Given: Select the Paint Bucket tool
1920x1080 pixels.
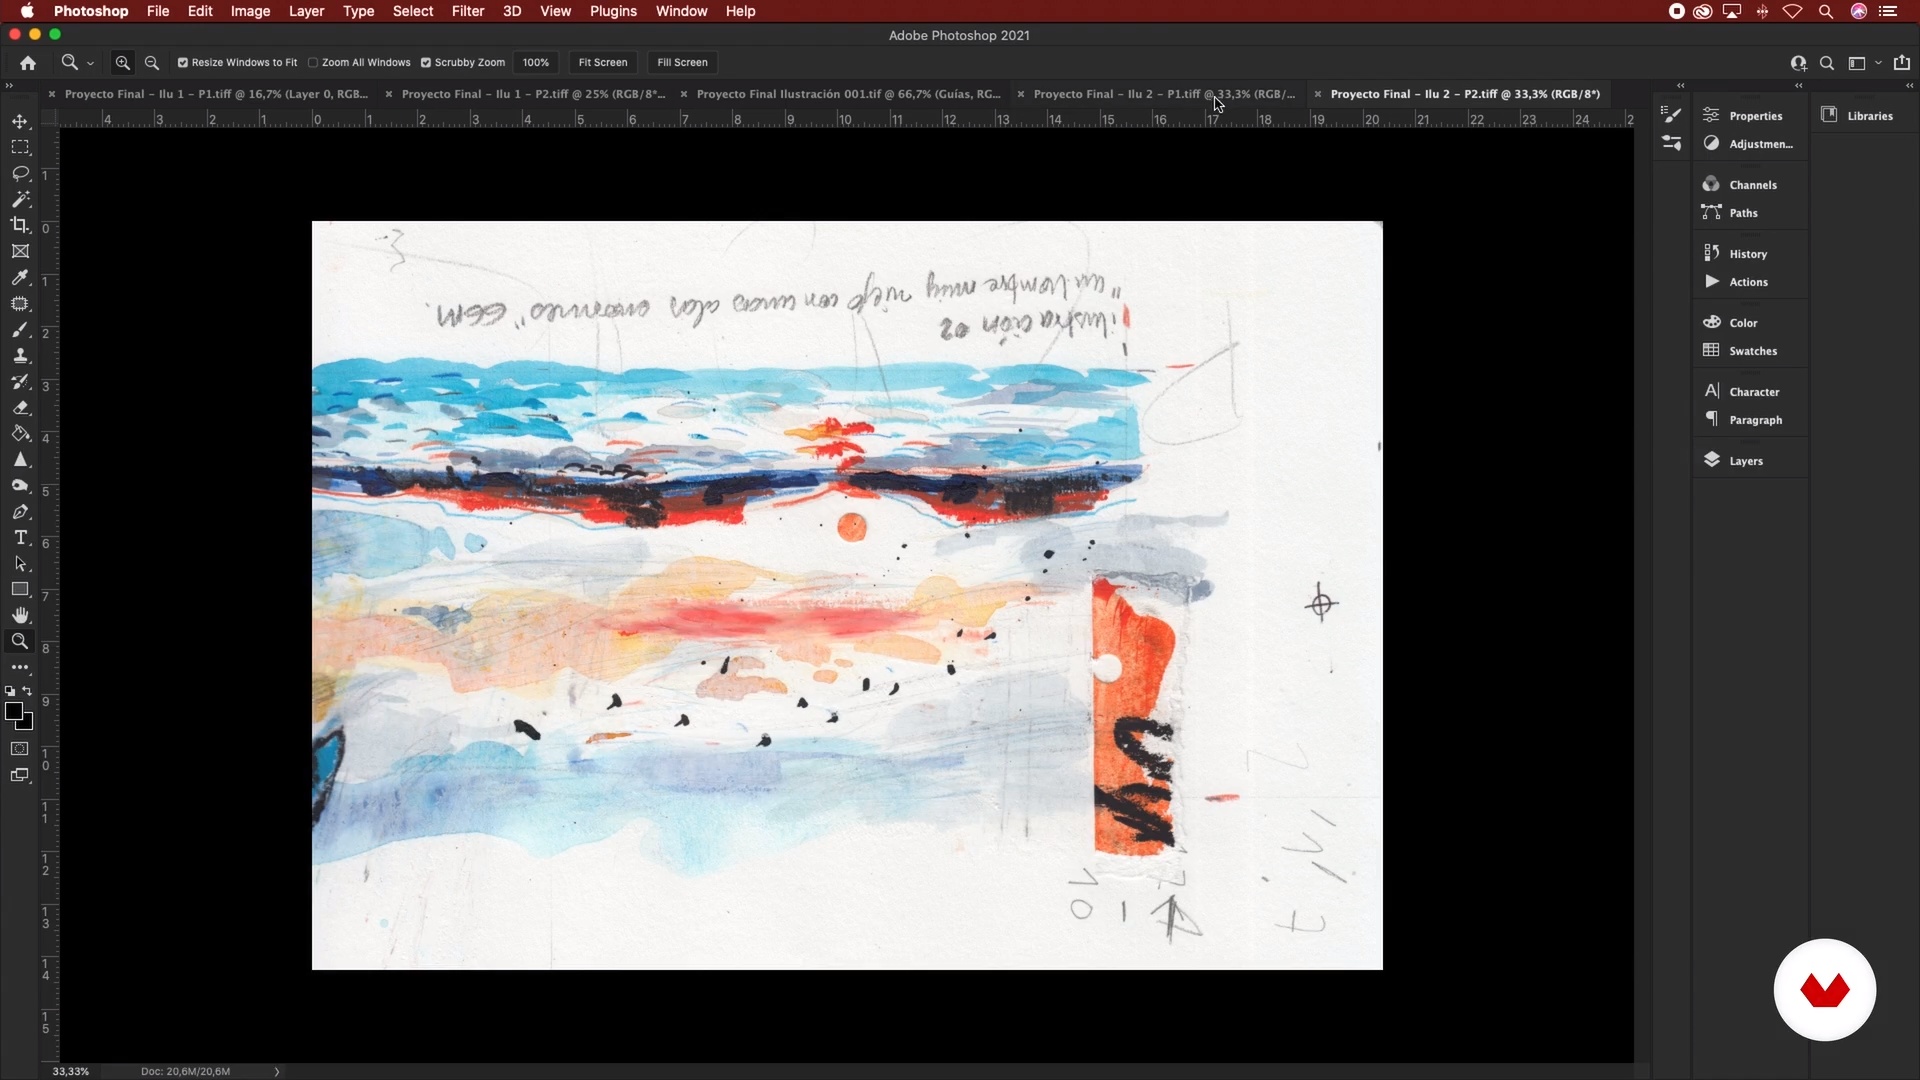Looking at the screenshot, I should (x=20, y=434).
